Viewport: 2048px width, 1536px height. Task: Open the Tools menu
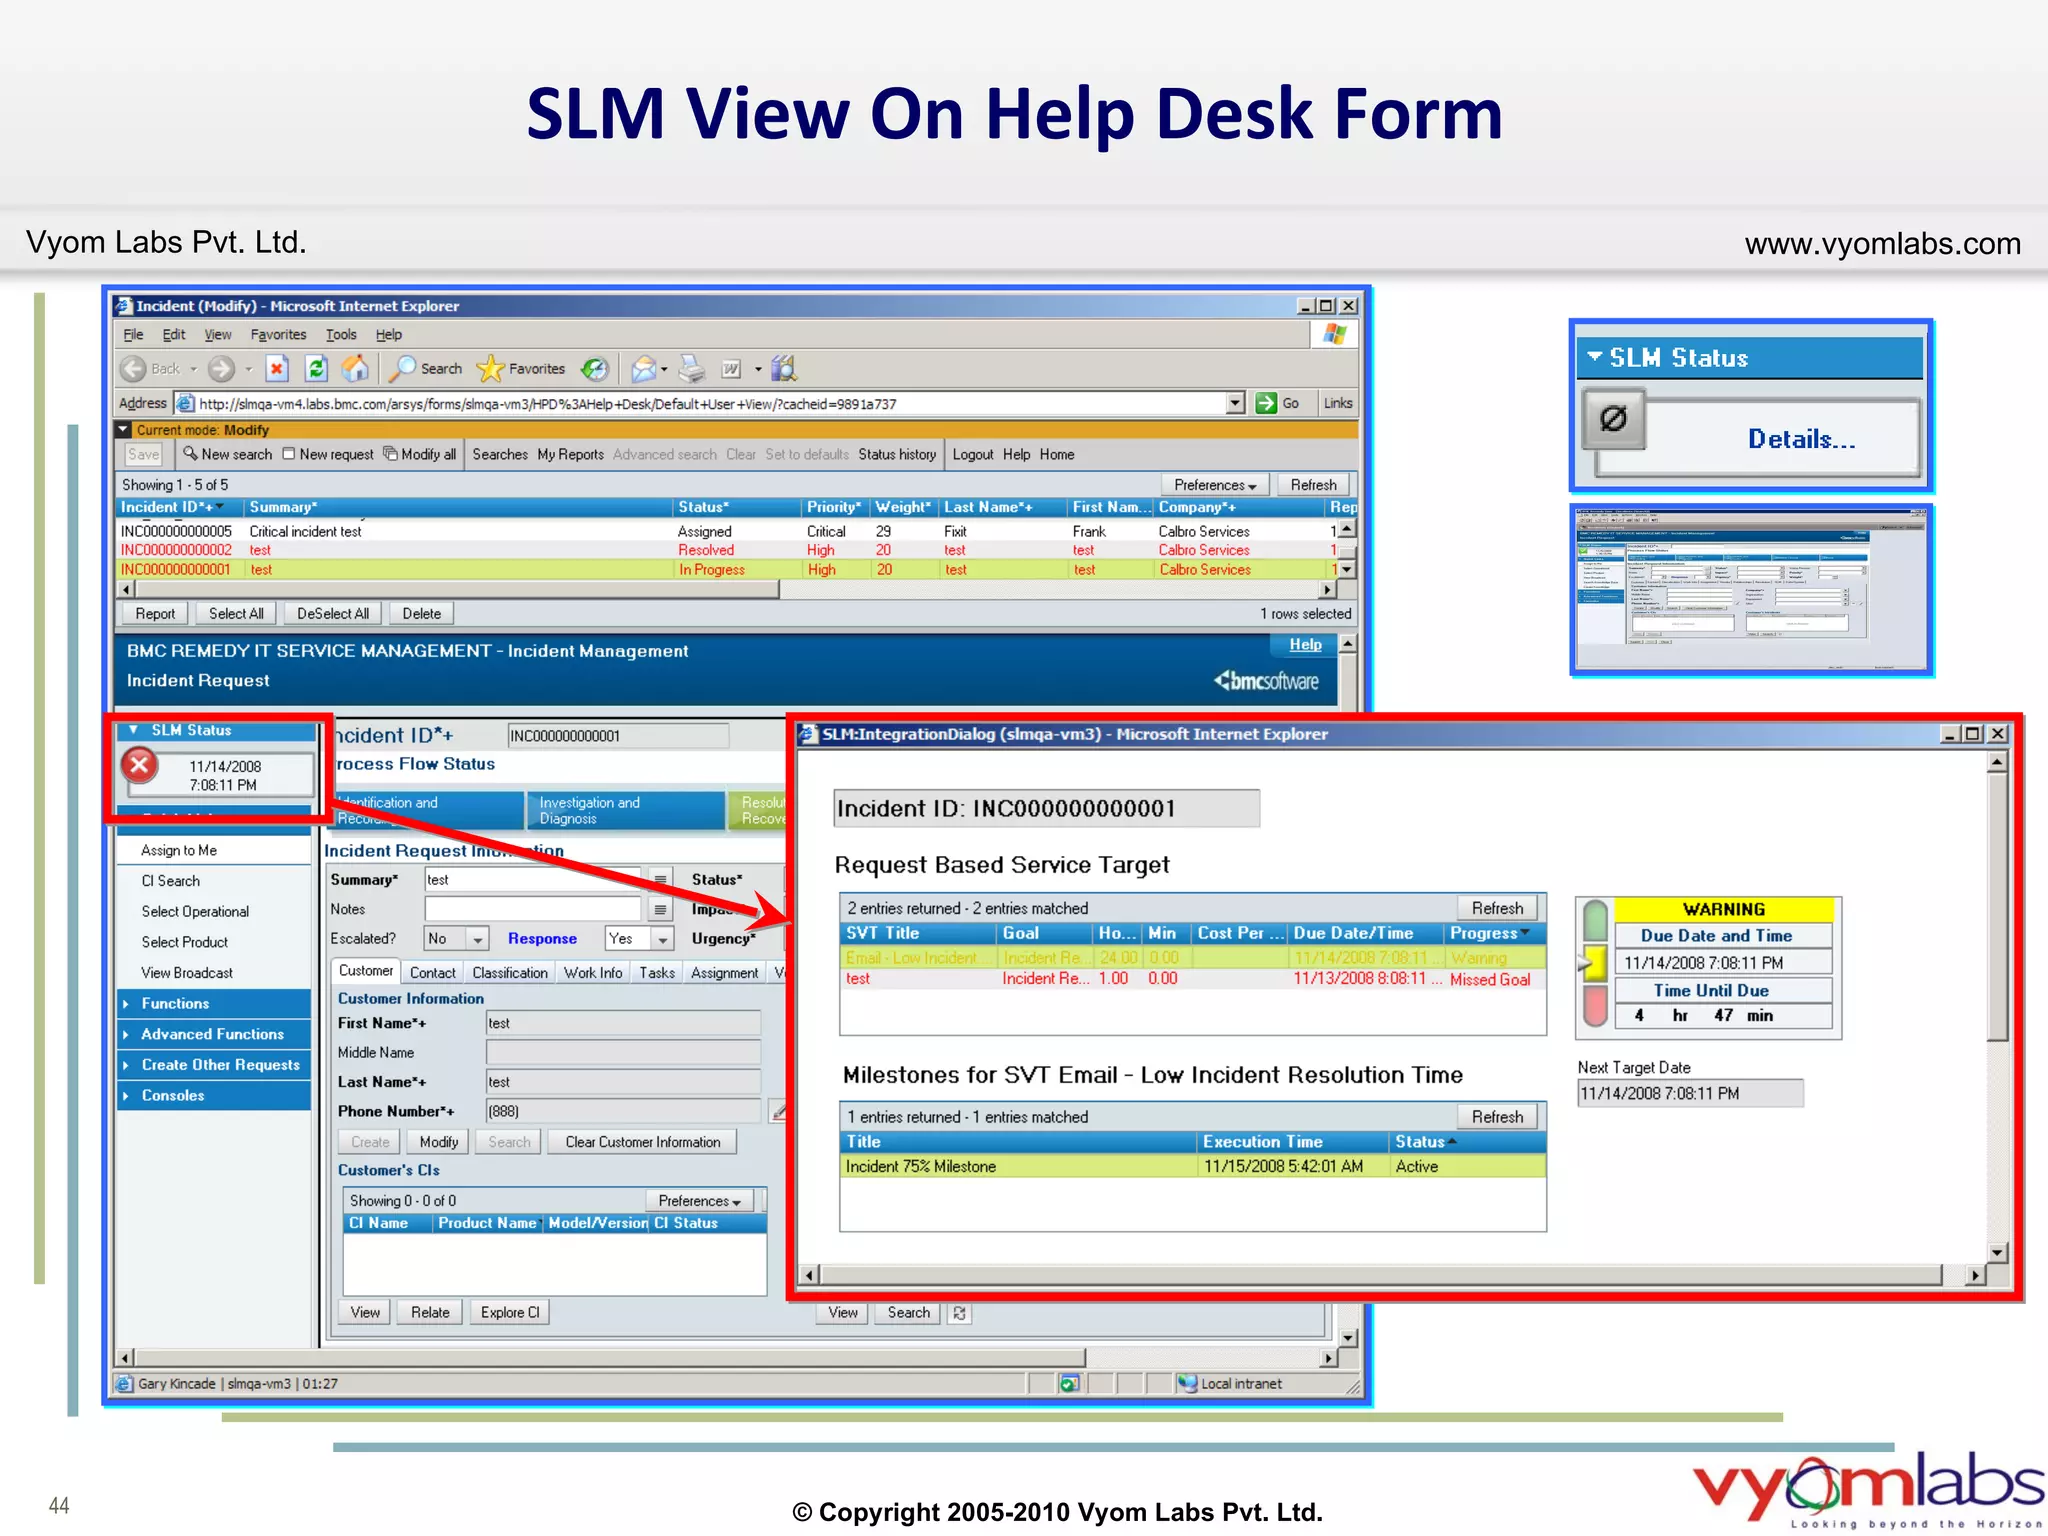[341, 335]
